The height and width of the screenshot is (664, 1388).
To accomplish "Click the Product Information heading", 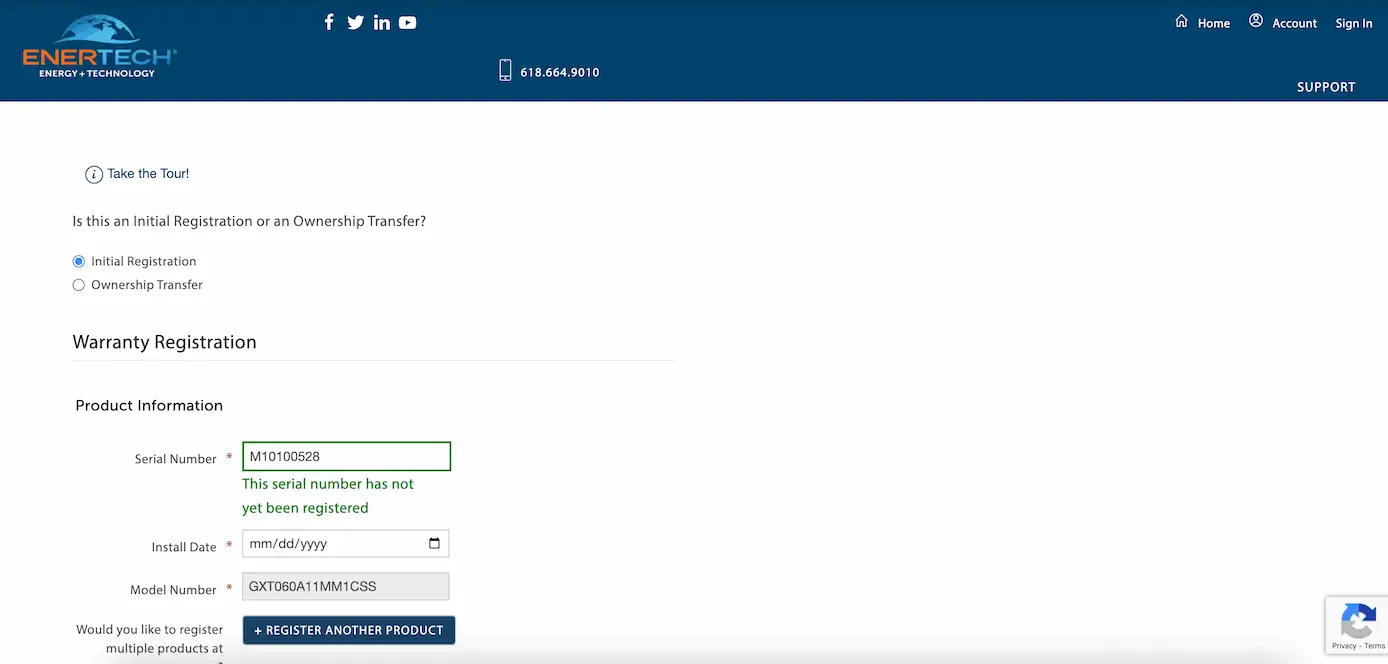I will click(149, 405).
